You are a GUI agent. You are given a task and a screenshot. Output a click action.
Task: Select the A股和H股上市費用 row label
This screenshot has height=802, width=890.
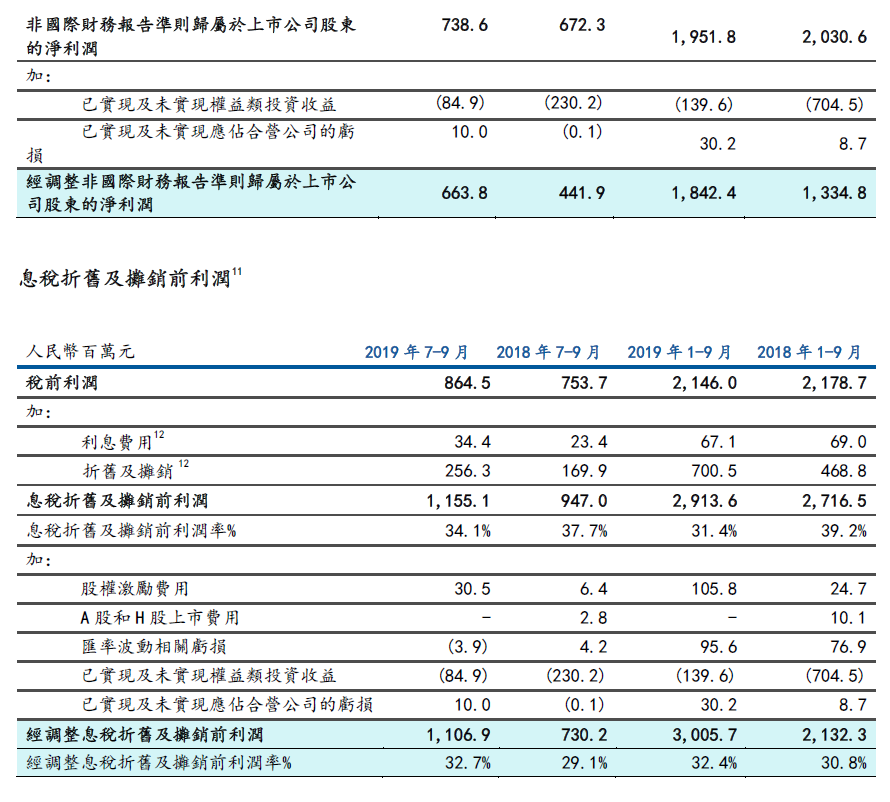coord(160,618)
